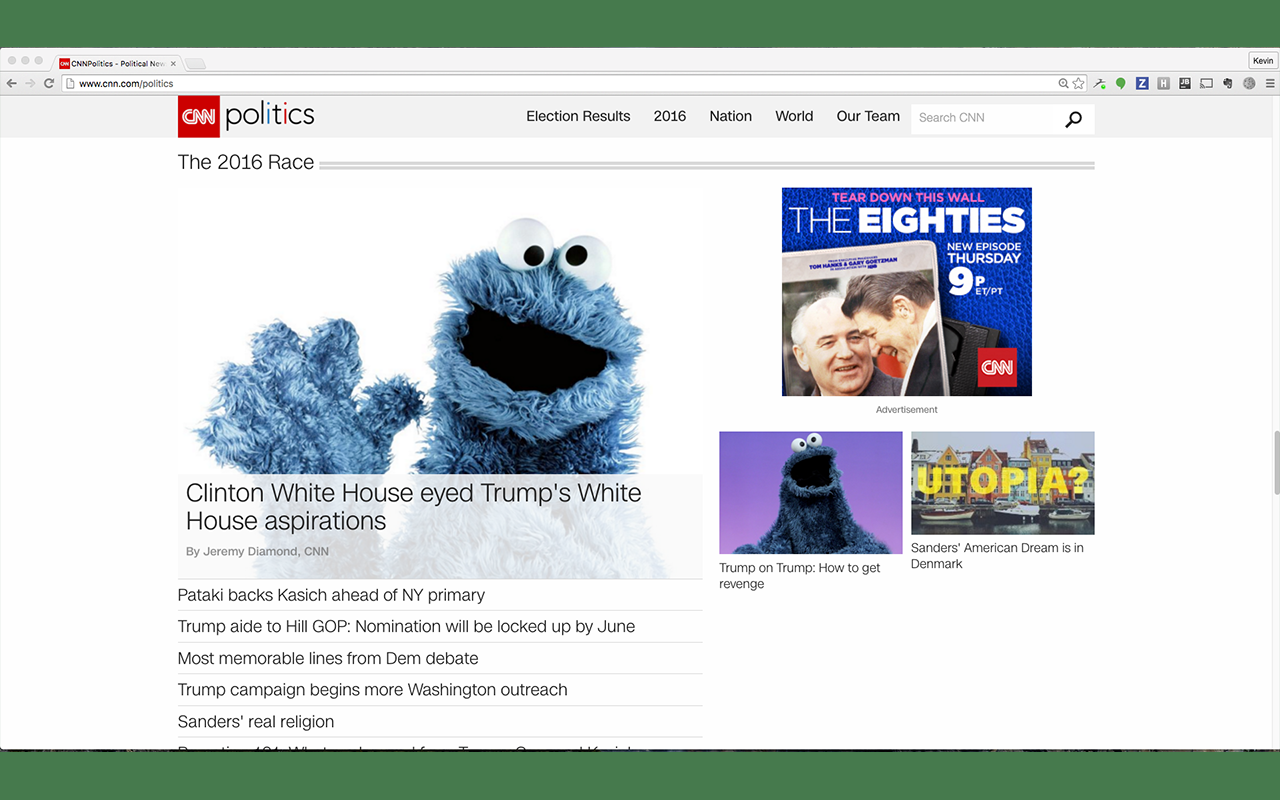Open the Nation navigation item
Viewport: 1280px width, 800px height.
[x=730, y=116]
